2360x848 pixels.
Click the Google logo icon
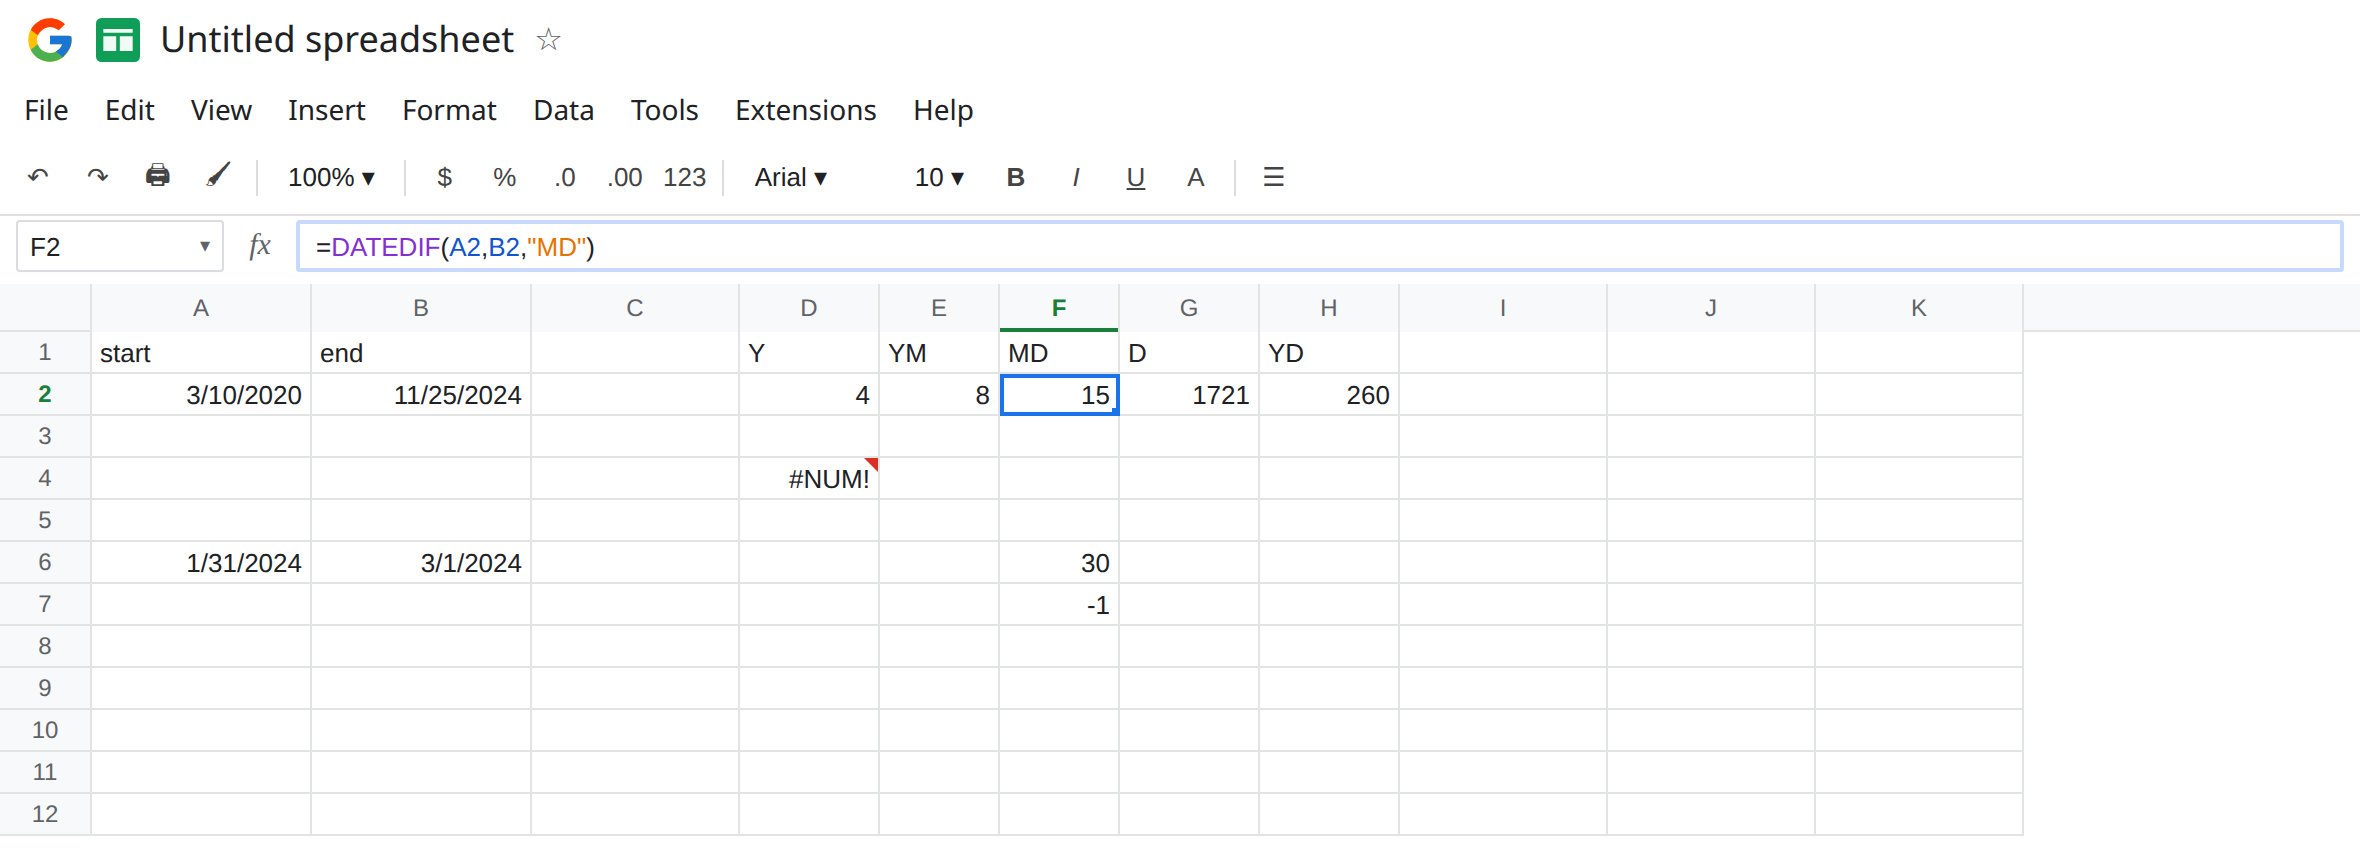pos(50,40)
